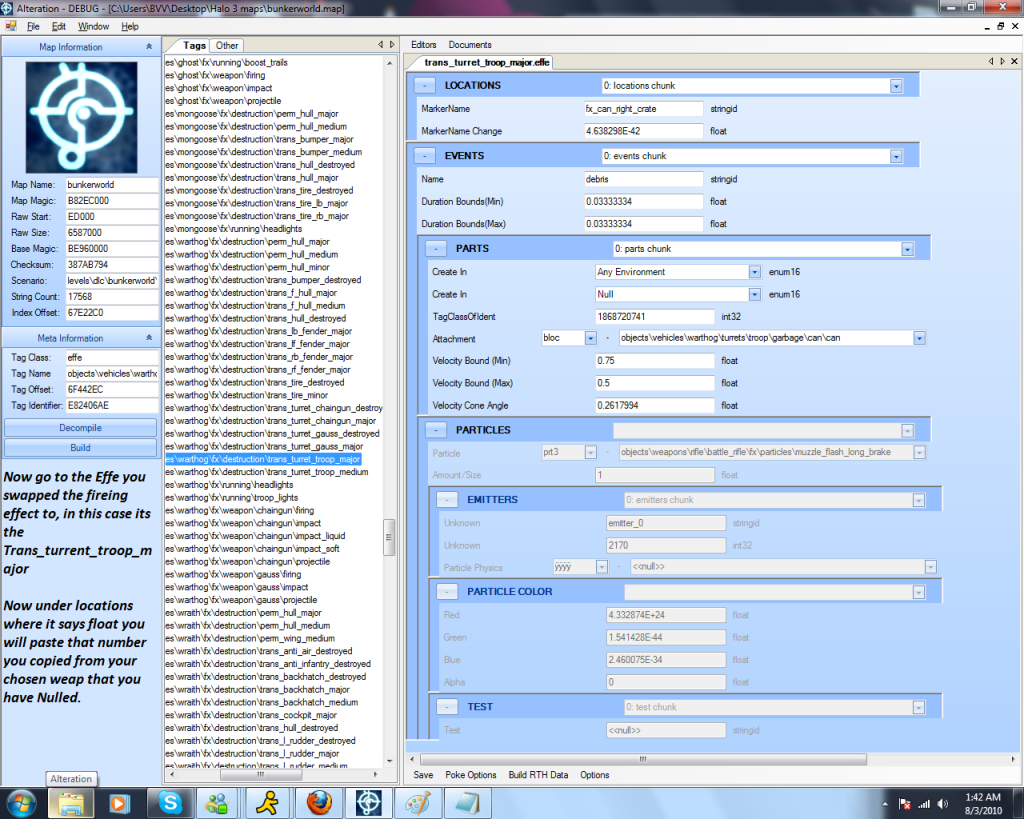Collapse the PARTICLES section
The height and width of the screenshot is (819, 1024).
pyautogui.click(x=436, y=430)
